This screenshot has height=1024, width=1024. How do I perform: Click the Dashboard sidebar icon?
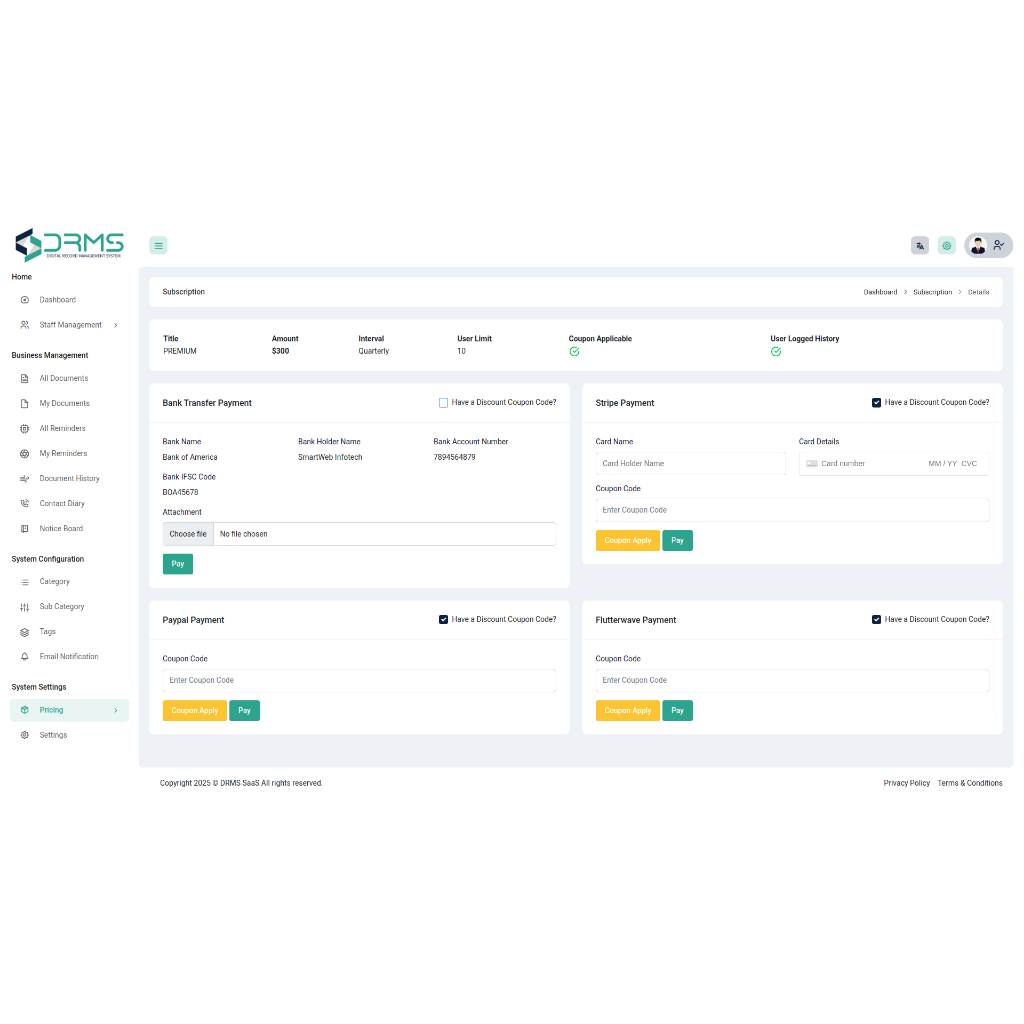[25, 300]
